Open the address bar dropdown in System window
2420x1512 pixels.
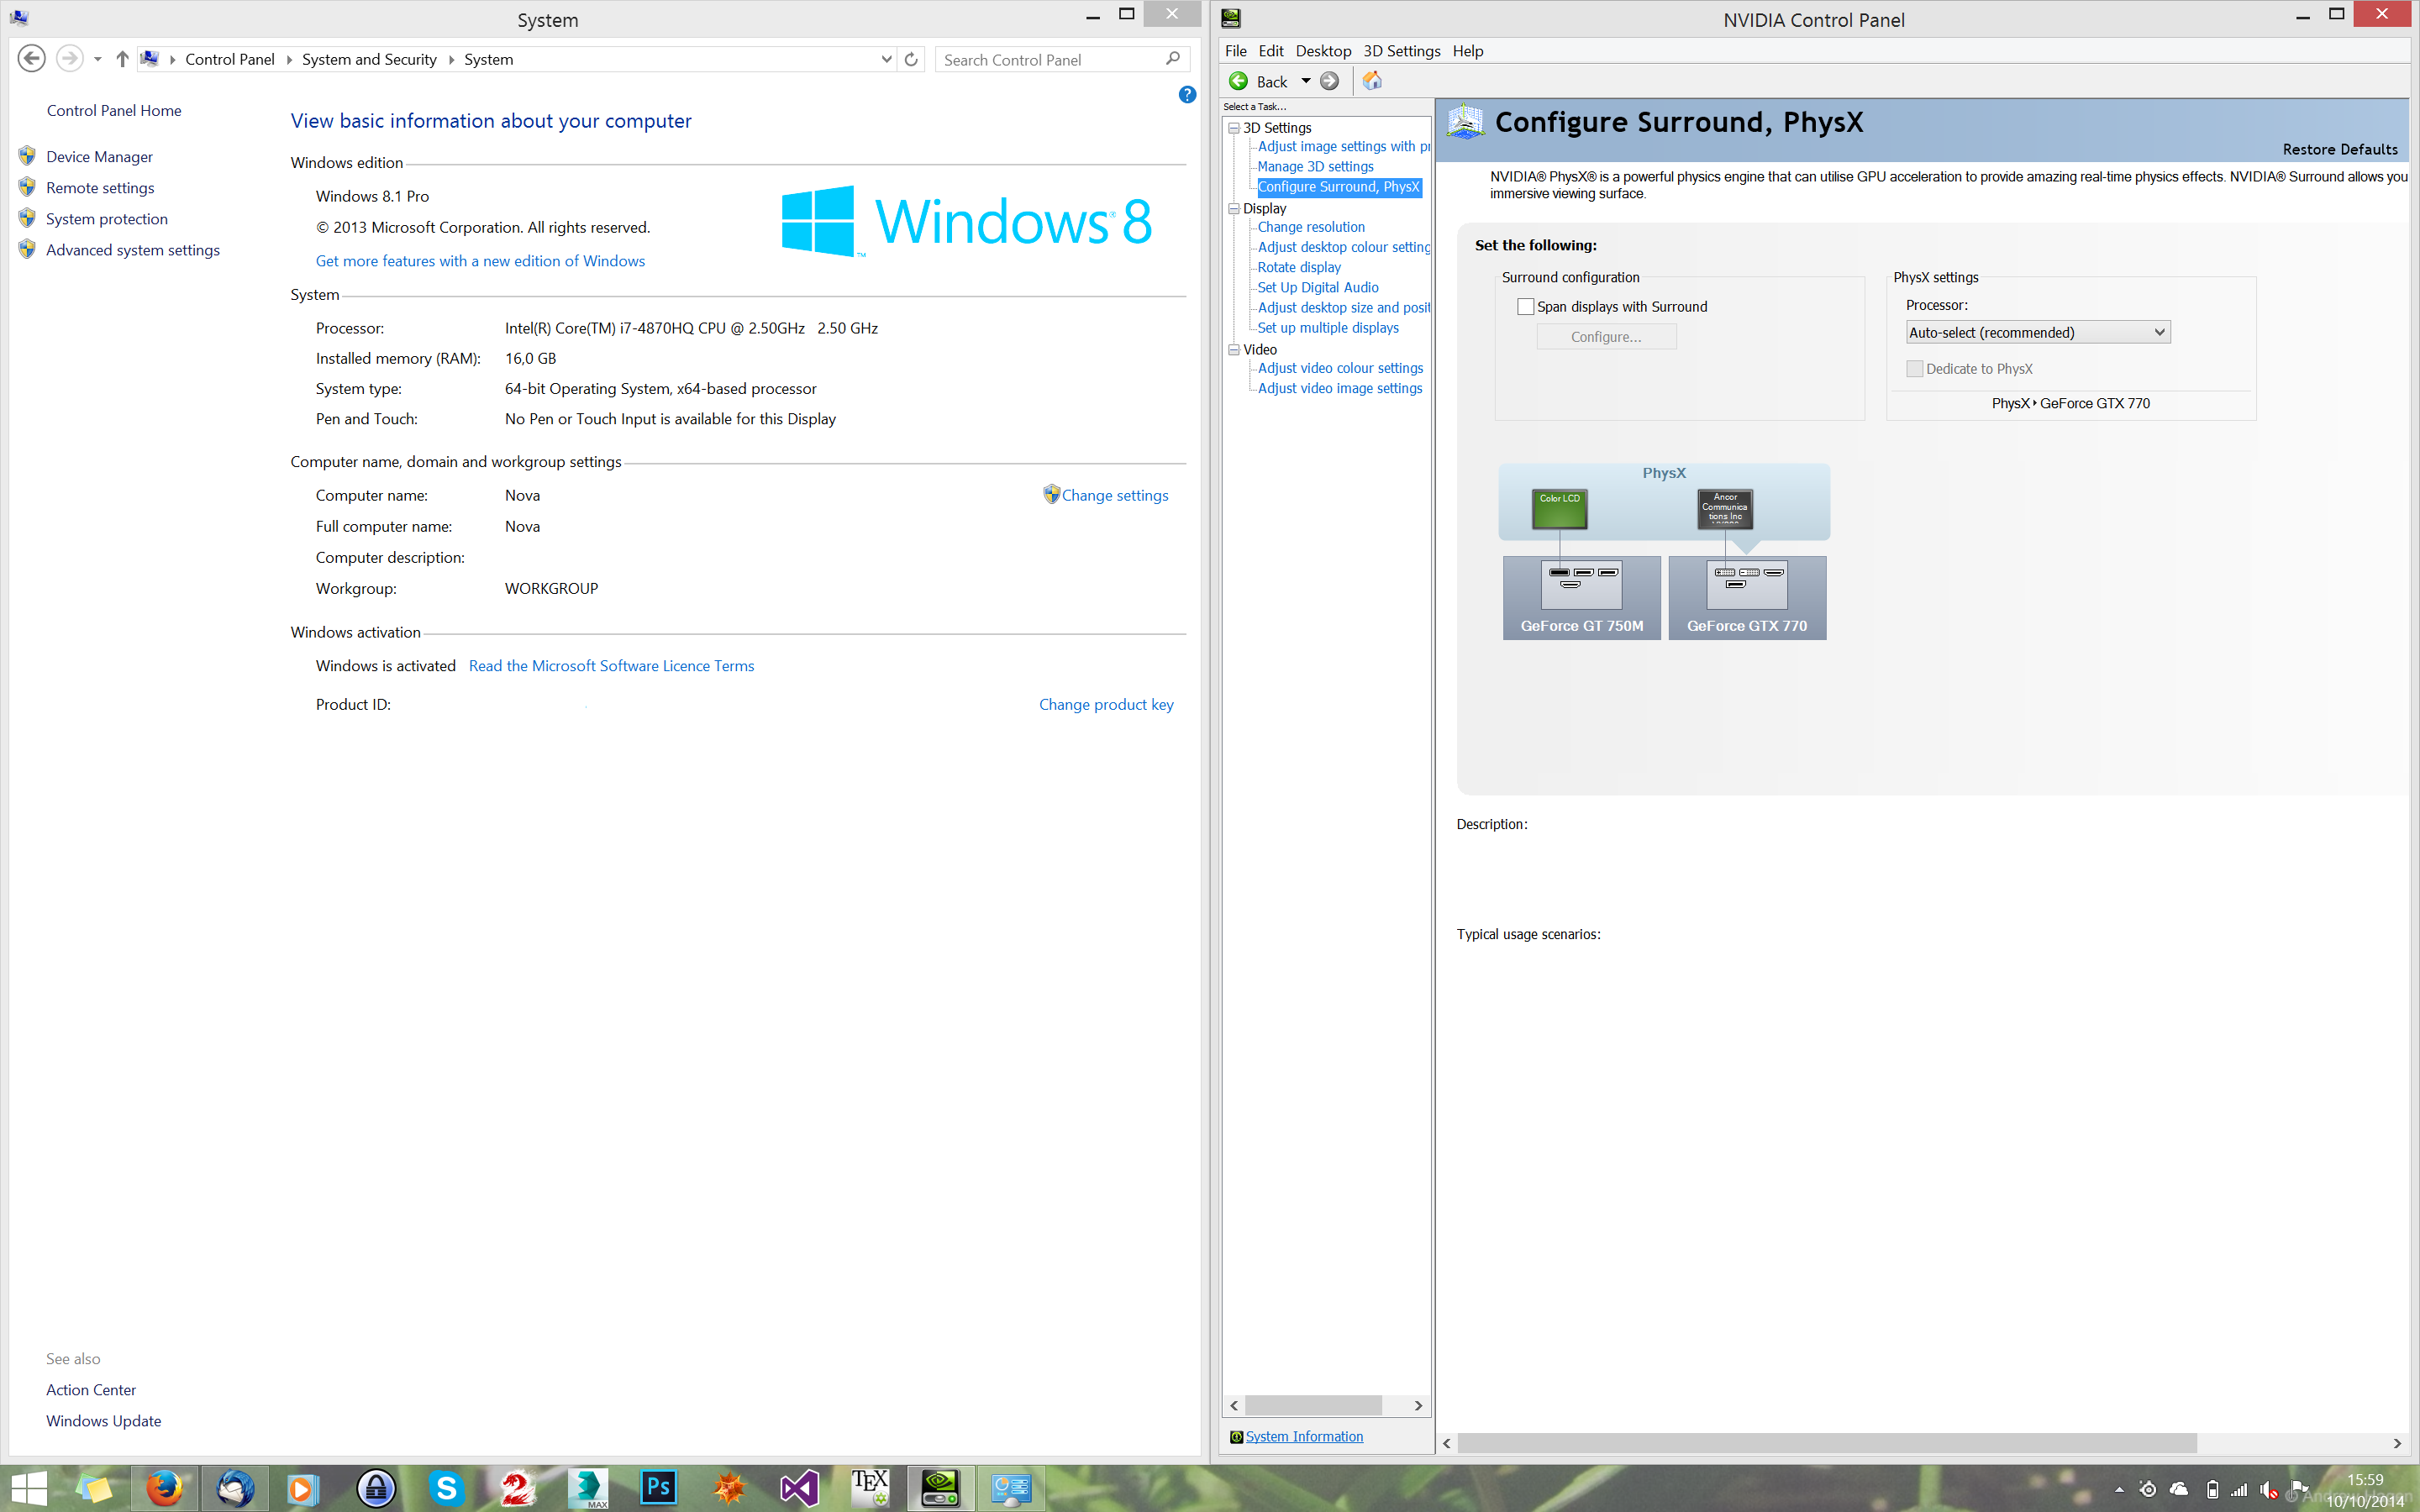click(x=886, y=60)
